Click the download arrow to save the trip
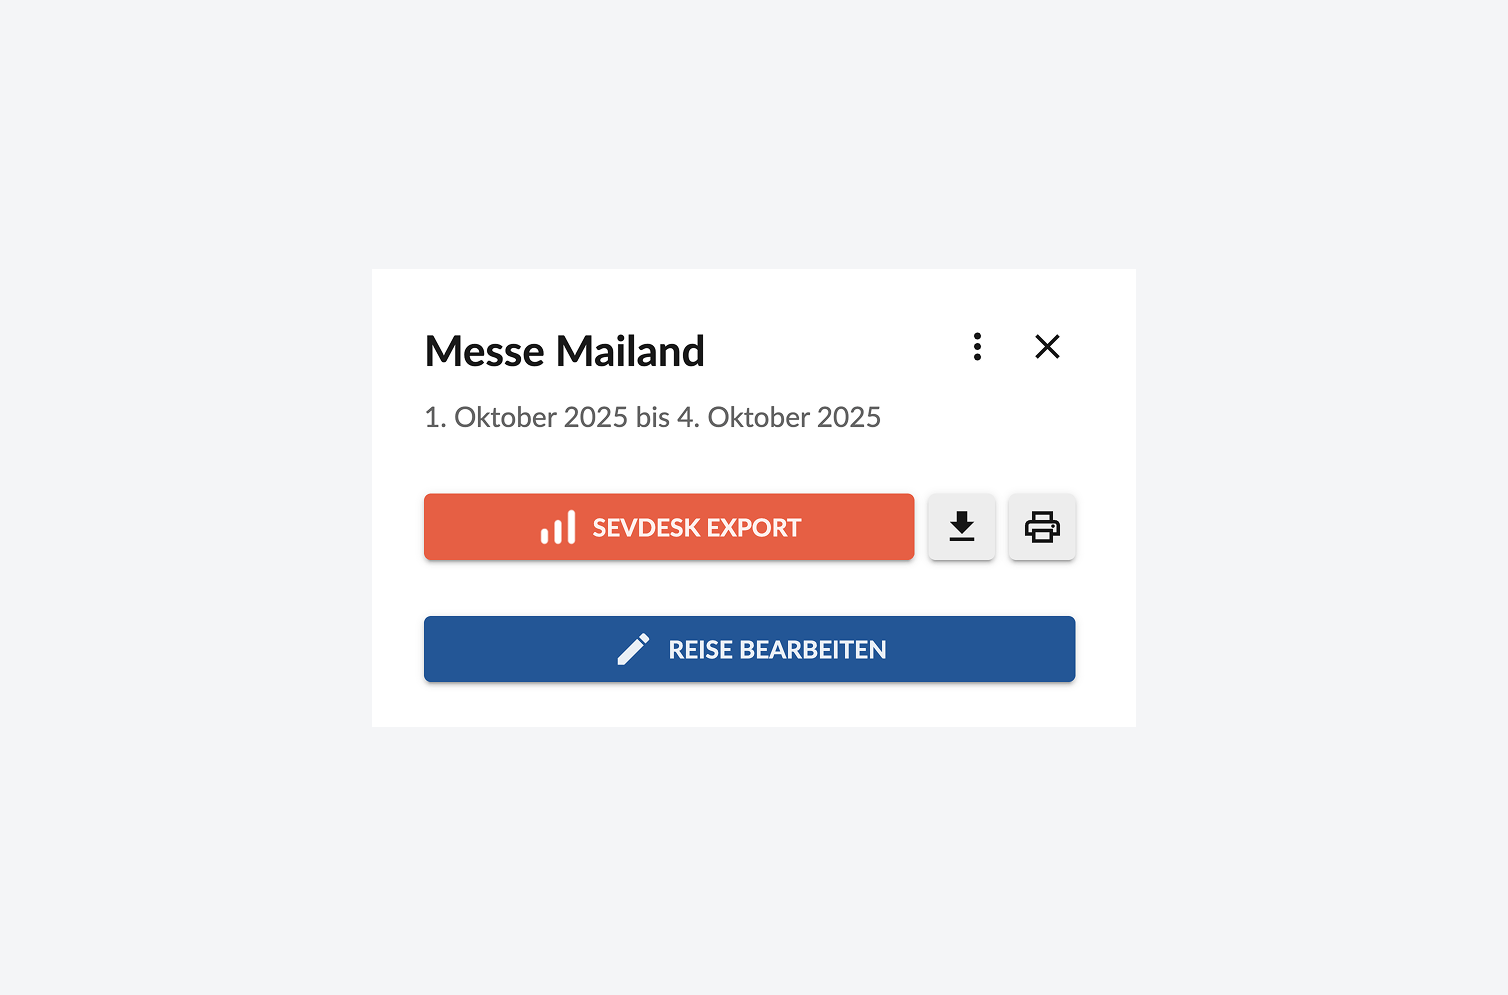Viewport: 1508px width, 995px height. [961, 527]
